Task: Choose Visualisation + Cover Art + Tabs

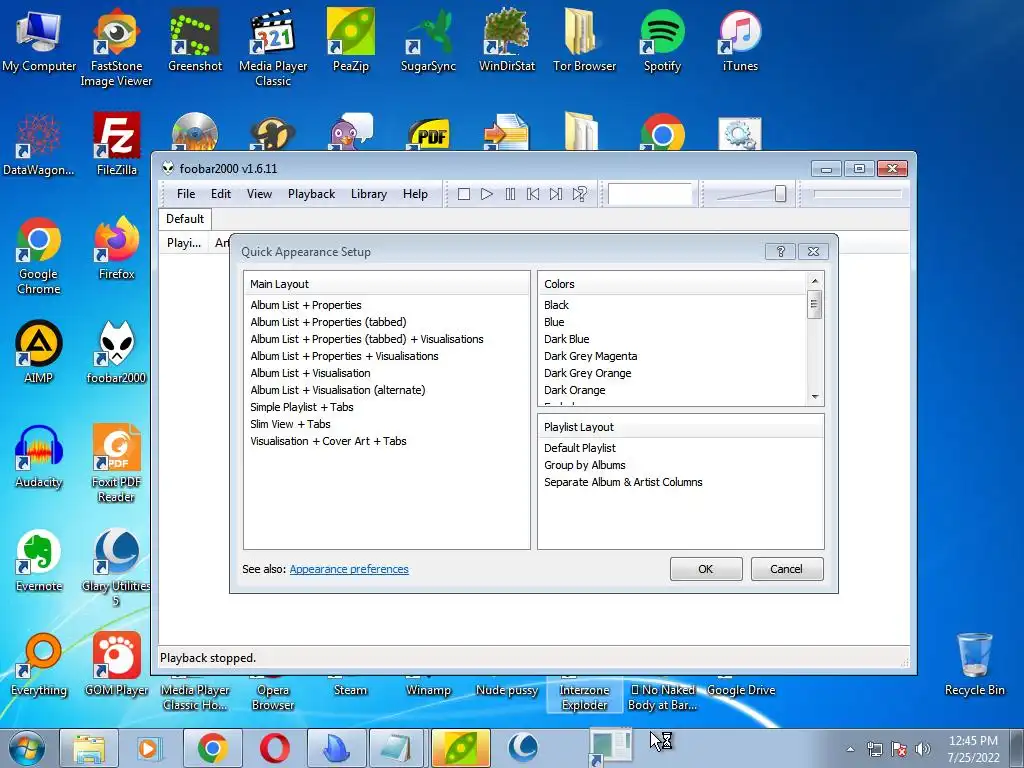Action: tap(328, 441)
